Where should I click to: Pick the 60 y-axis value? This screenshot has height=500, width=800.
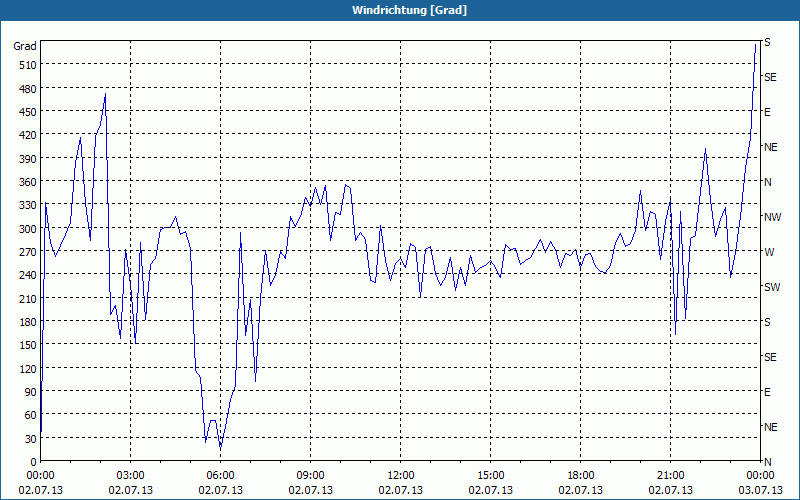pyautogui.click(x=31, y=415)
